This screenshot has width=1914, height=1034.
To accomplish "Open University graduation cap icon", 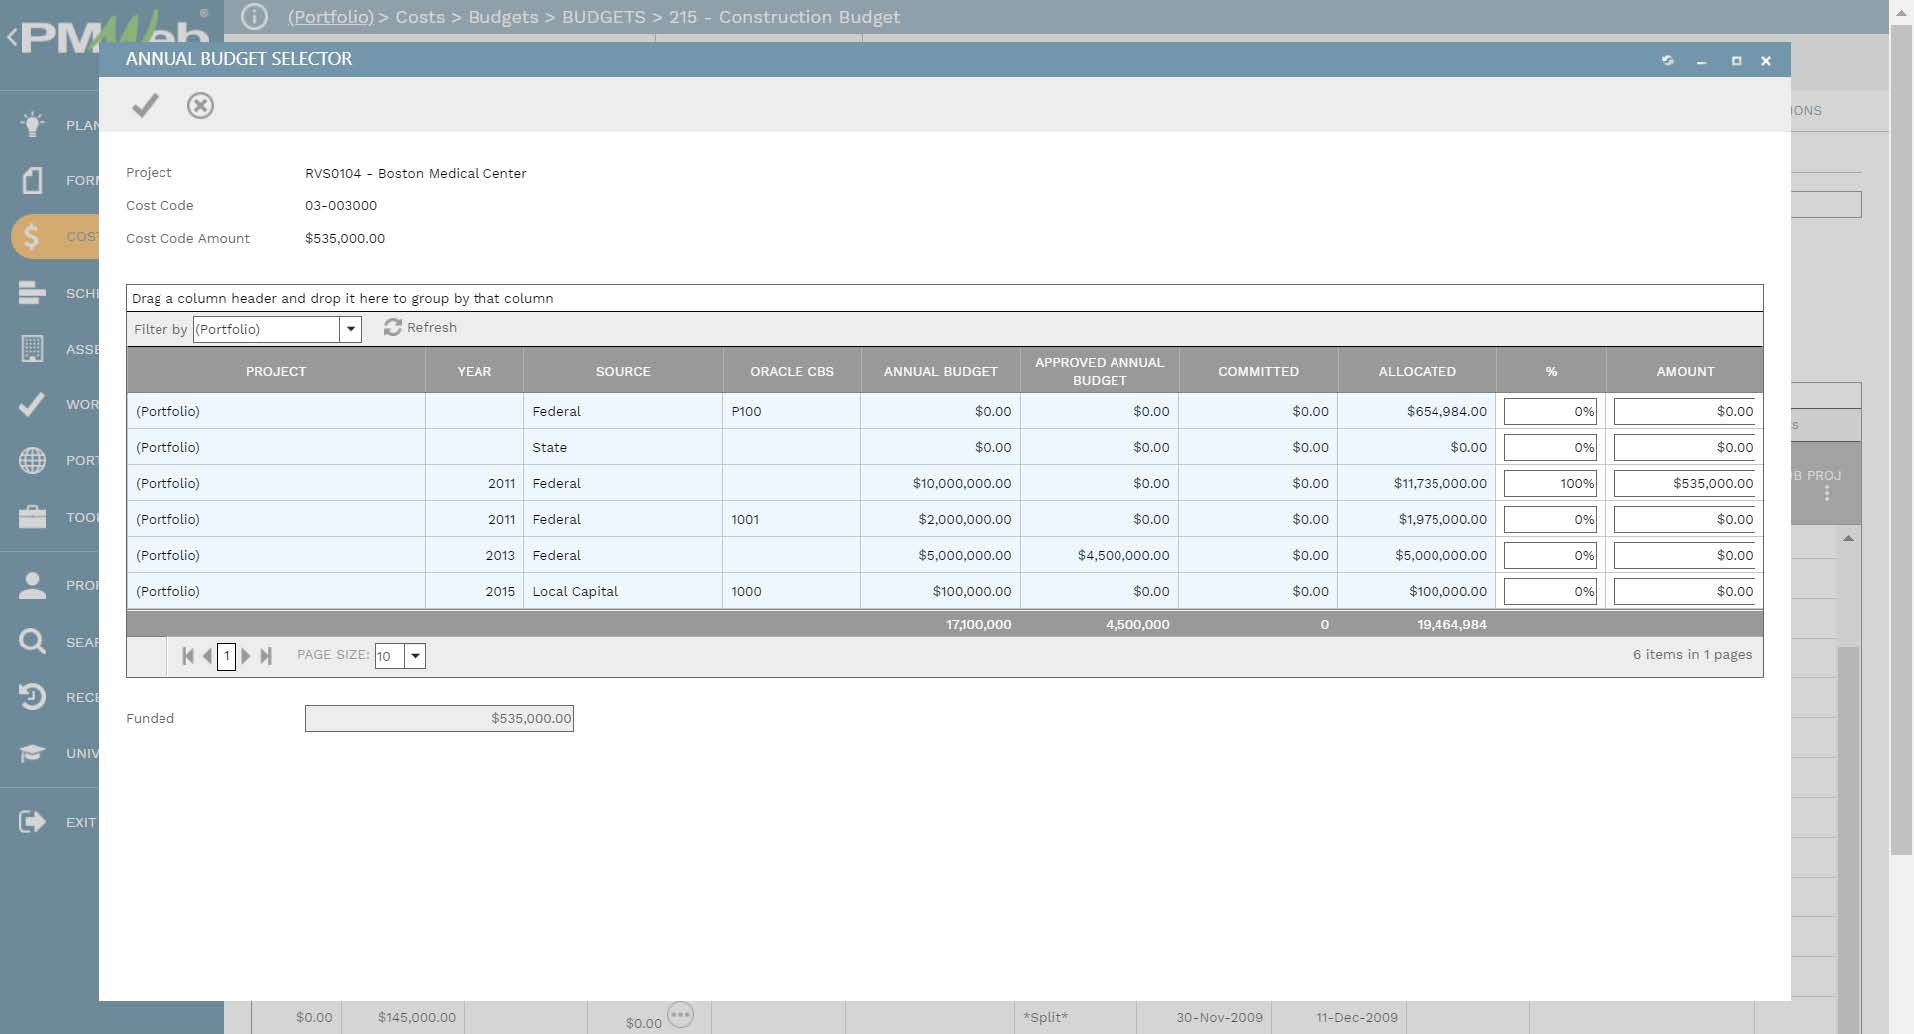I will click(32, 753).
